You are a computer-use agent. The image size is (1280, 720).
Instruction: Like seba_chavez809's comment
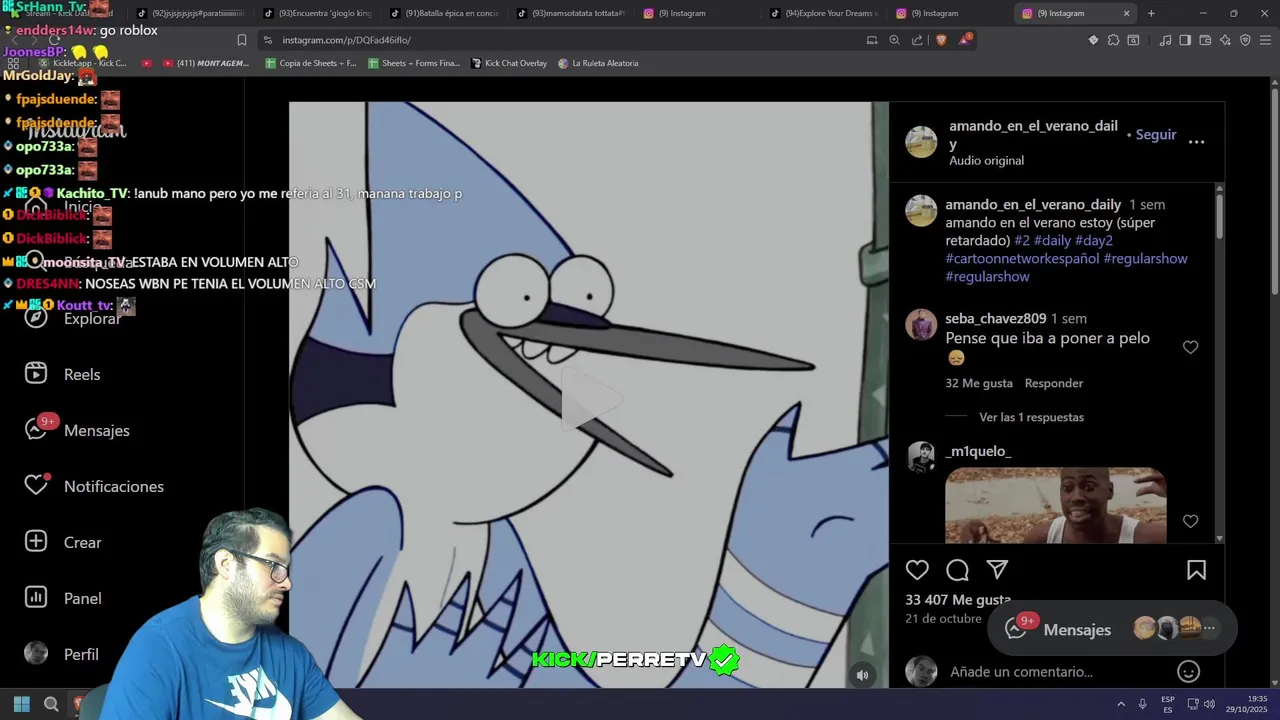(x=1190, y=347)
